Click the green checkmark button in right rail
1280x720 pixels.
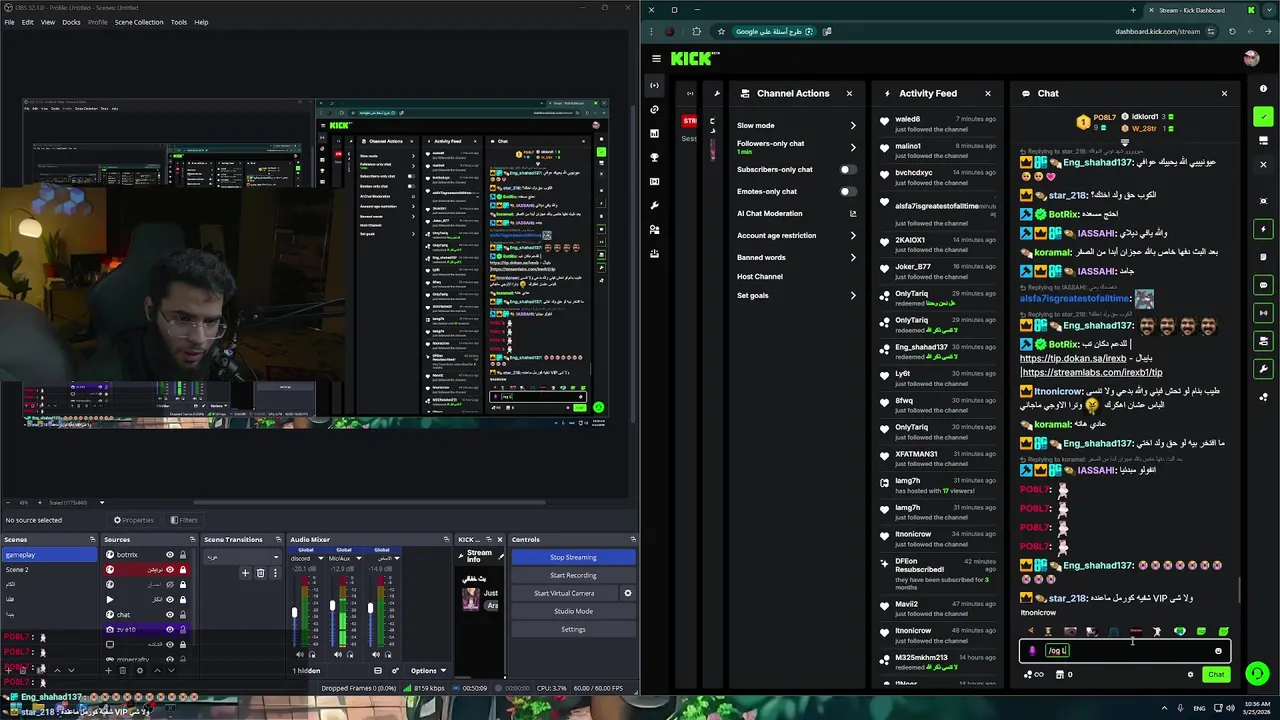click(x=1264, y=117)
